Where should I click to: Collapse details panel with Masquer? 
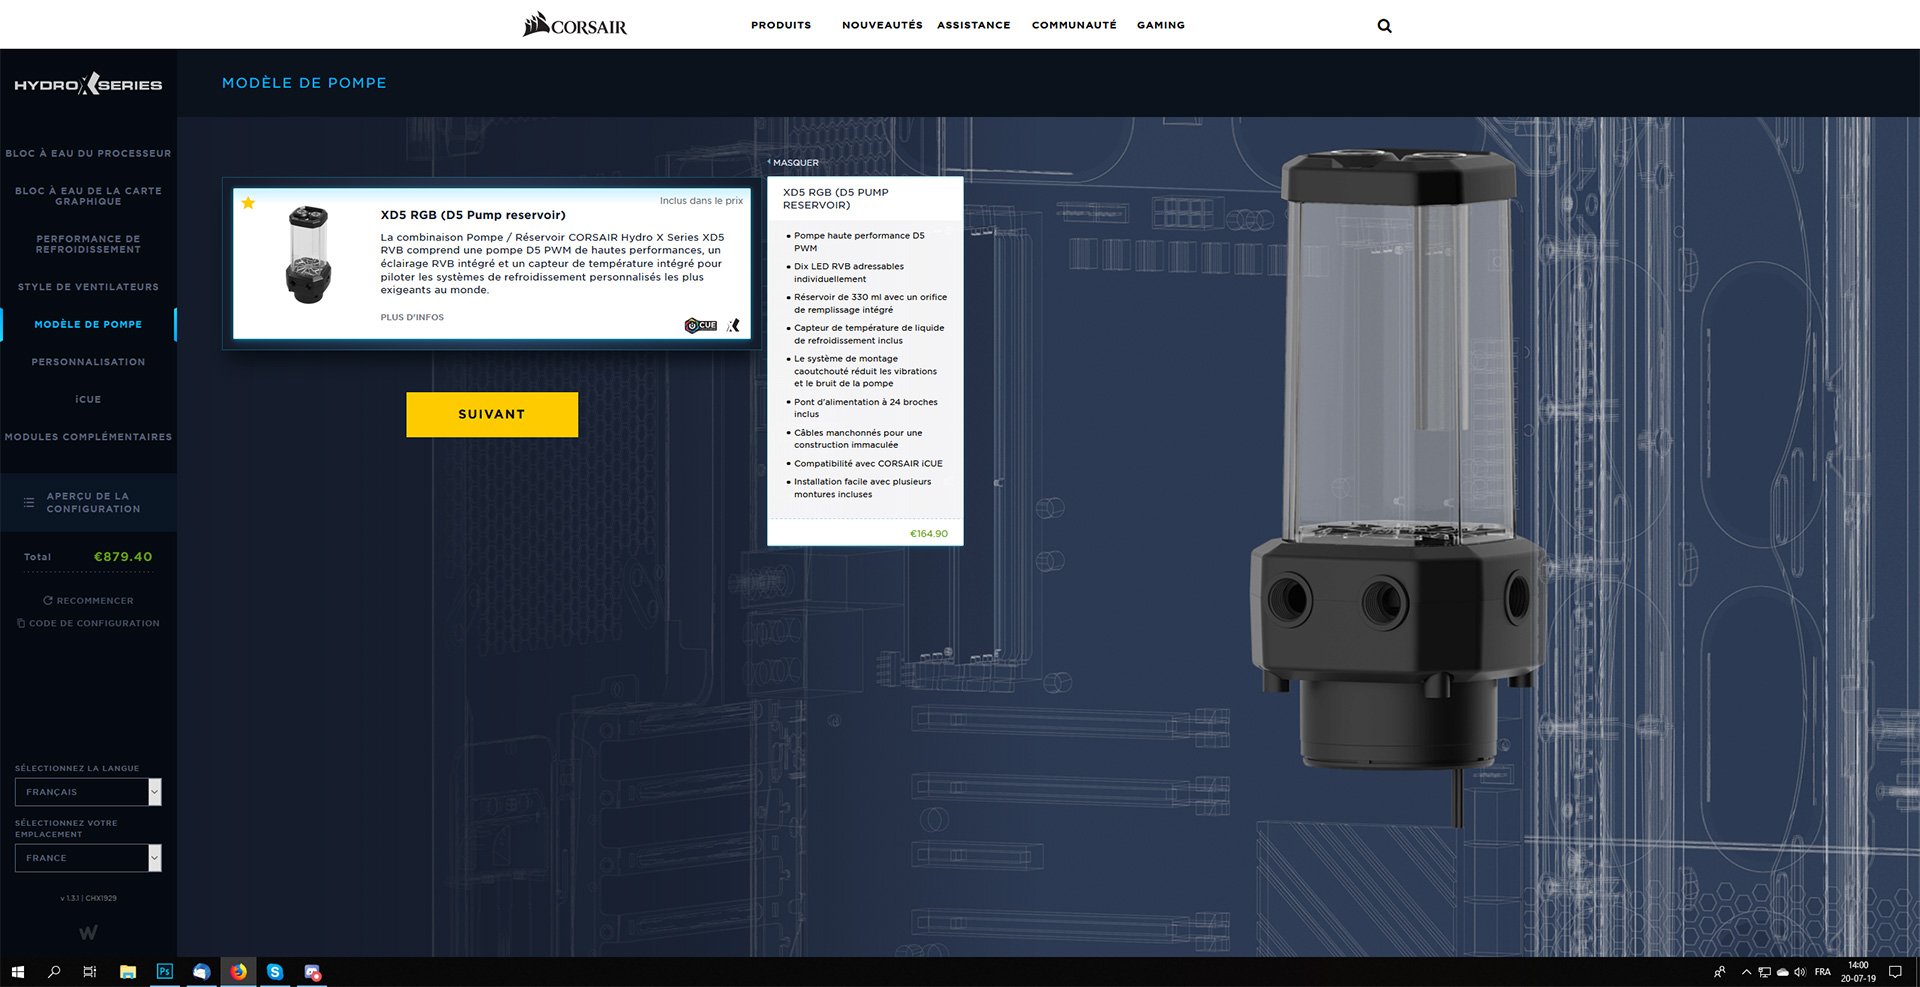(x=794, y=162)
